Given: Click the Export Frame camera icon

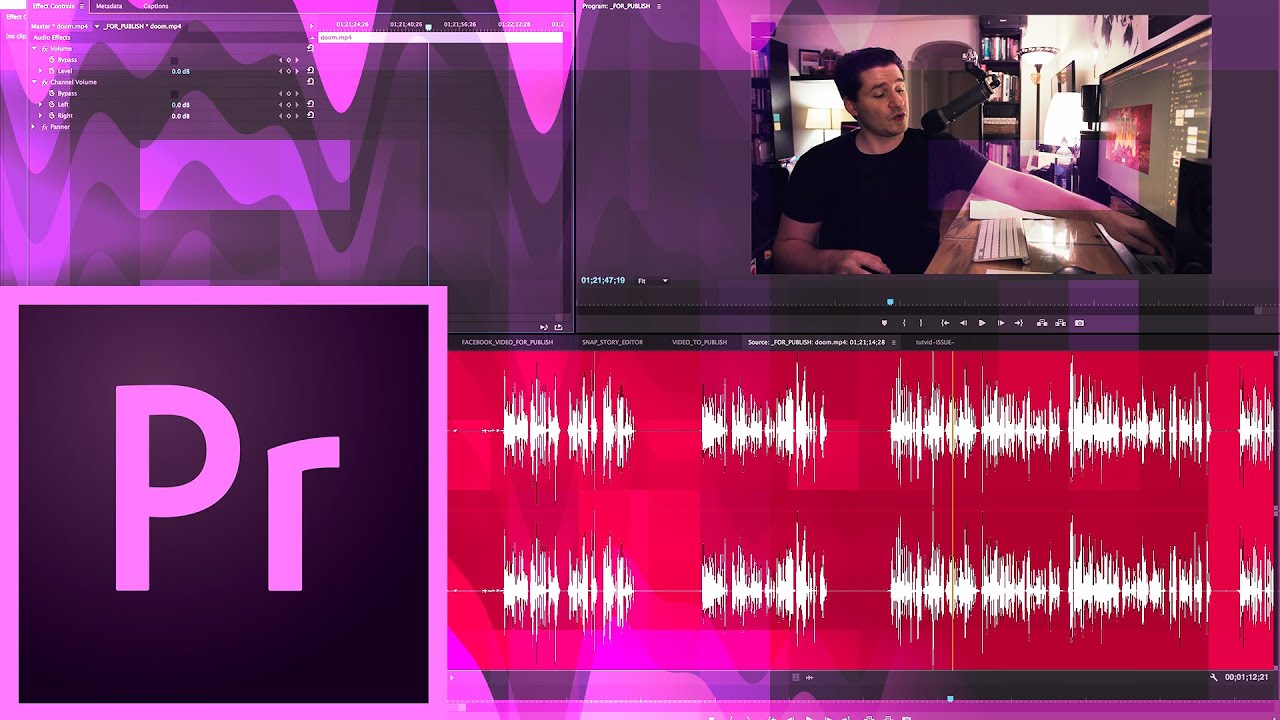Looking at the screenshot, I should click(1079, 323).
